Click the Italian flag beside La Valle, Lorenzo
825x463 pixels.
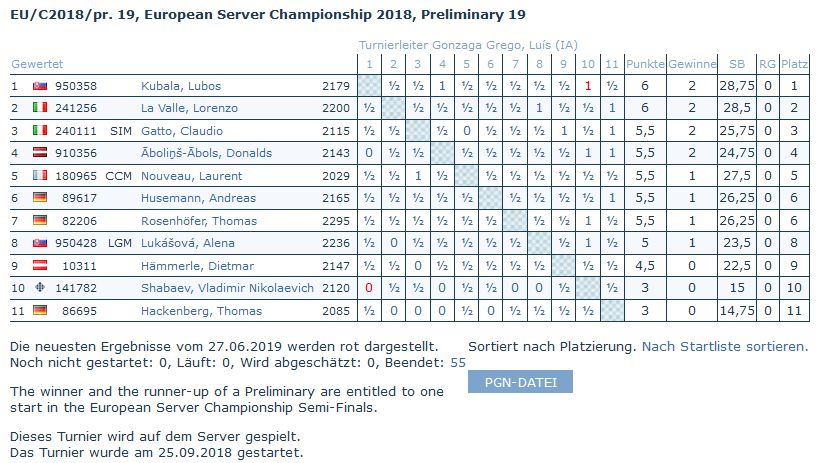coord(40,108)
